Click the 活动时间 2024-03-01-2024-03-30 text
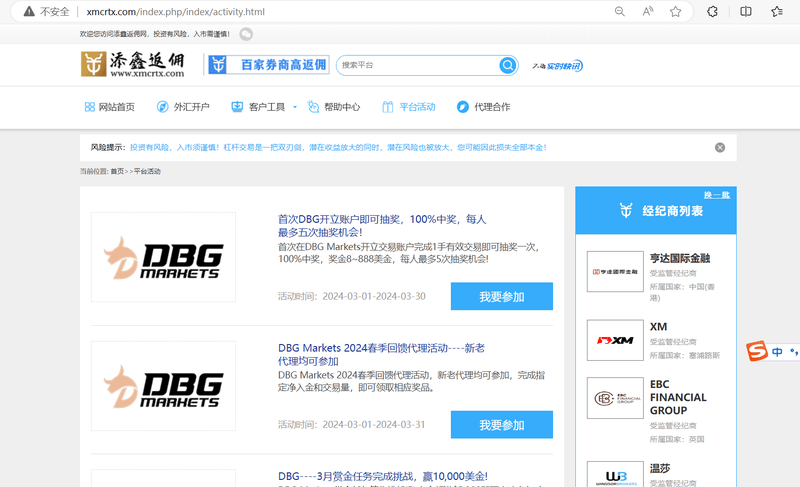 pos(352,296)
